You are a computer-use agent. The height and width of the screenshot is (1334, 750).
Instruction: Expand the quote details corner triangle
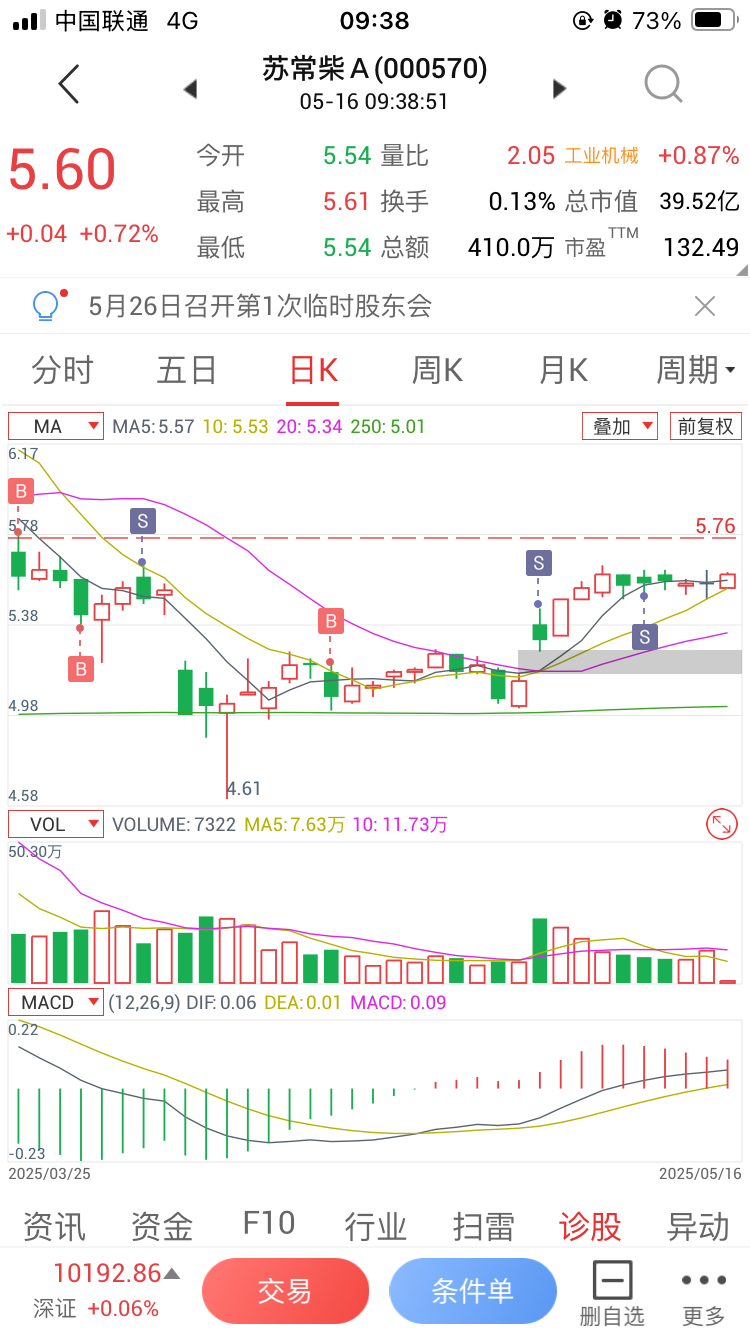coord(741,270)
